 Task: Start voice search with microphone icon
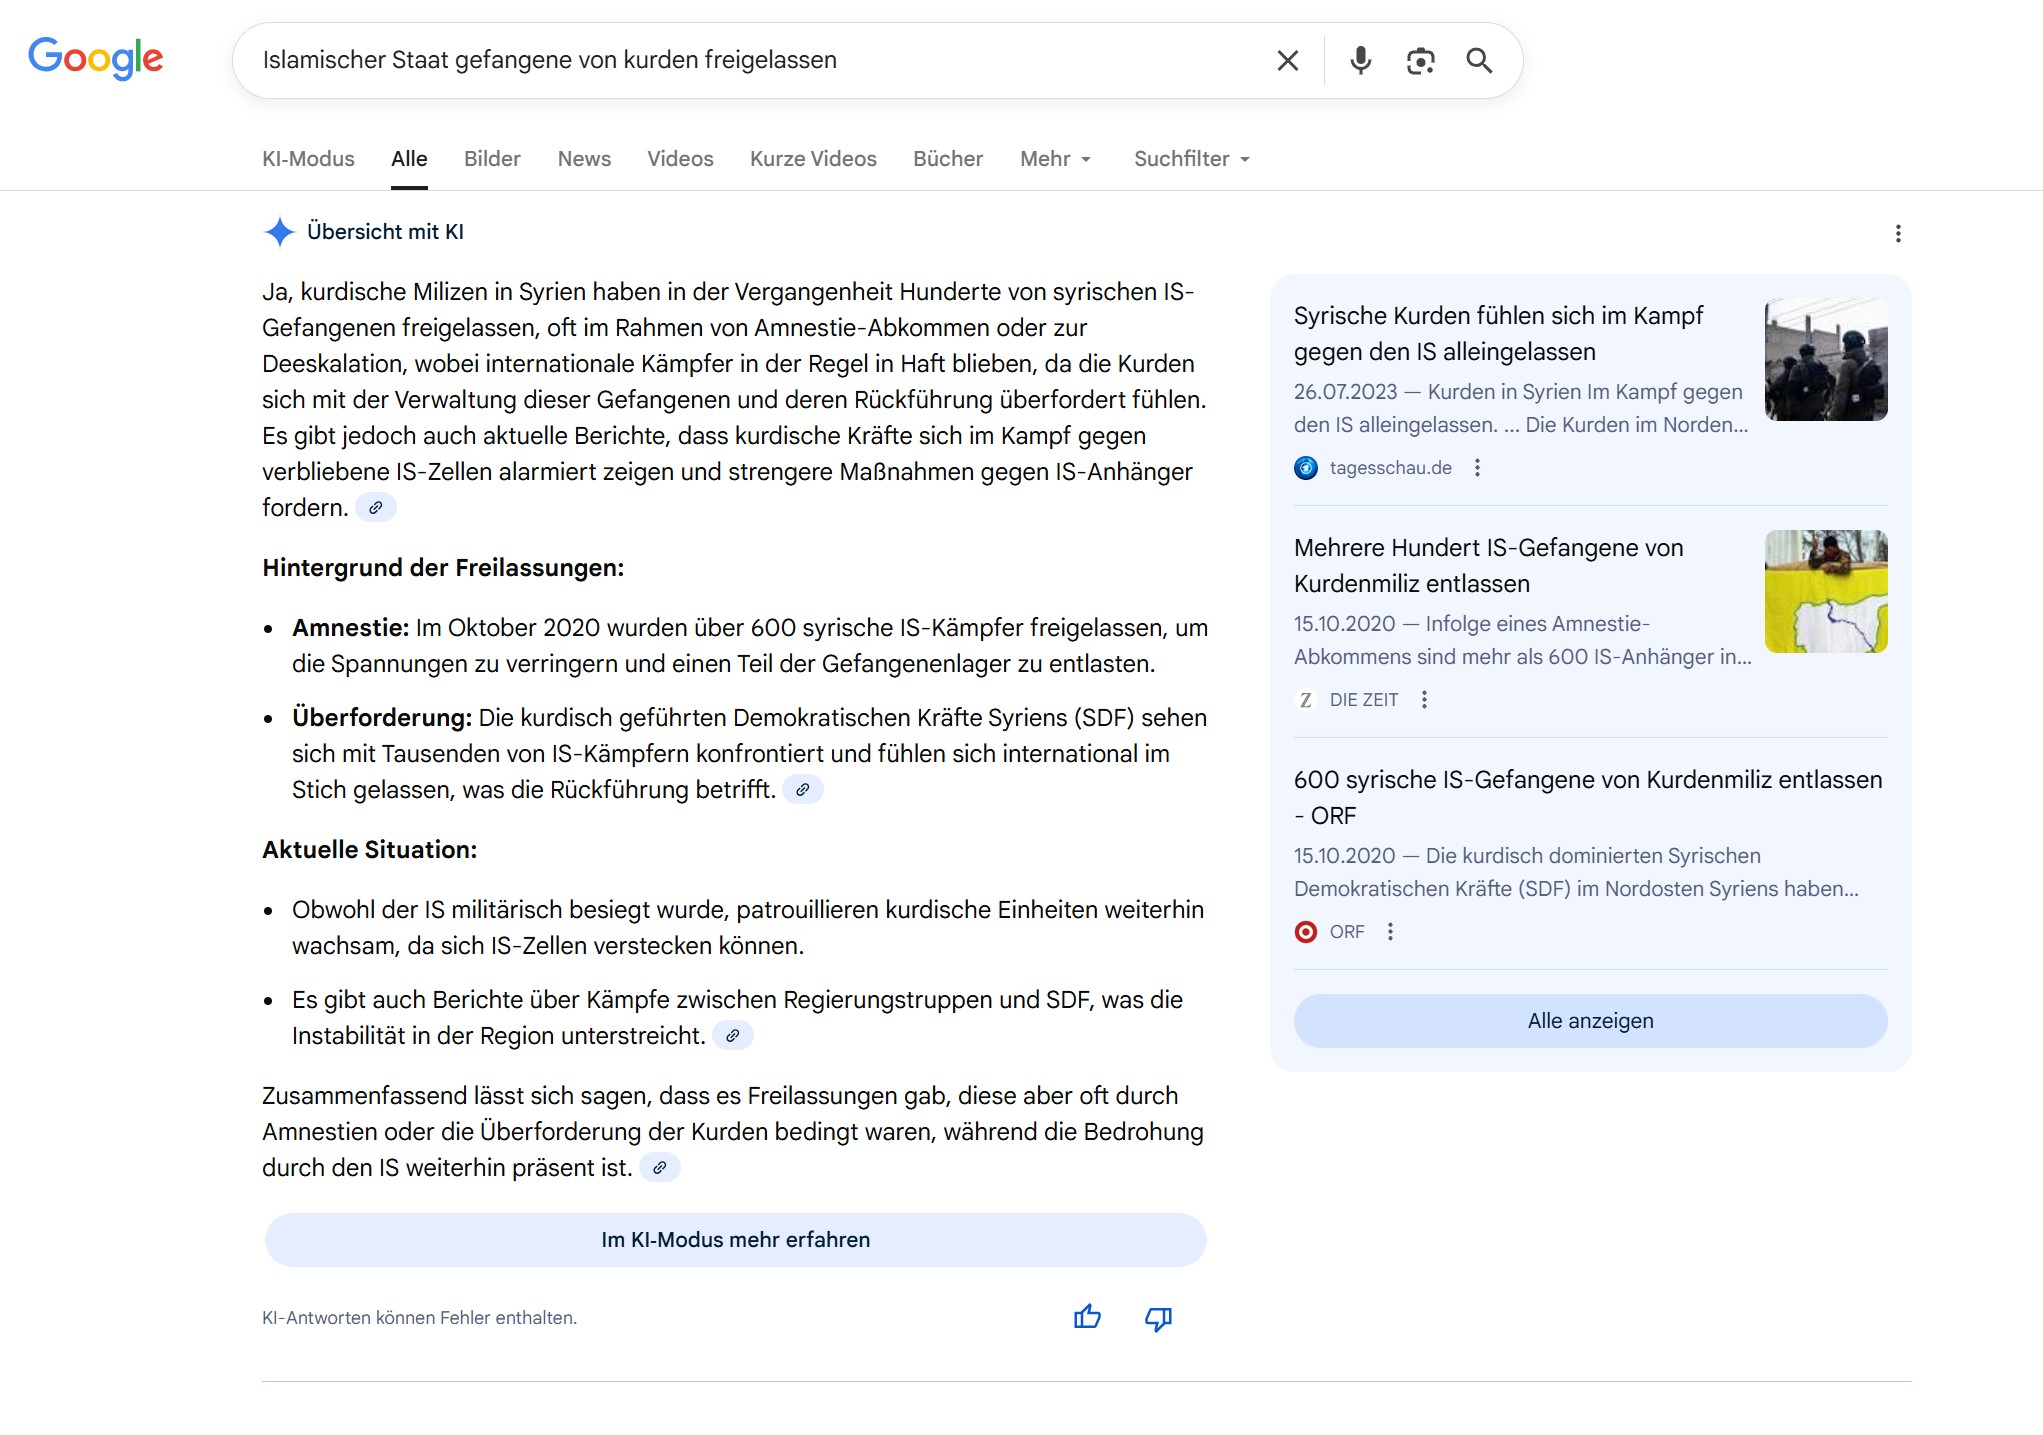pyautogui.click(x=1360, y=61)
